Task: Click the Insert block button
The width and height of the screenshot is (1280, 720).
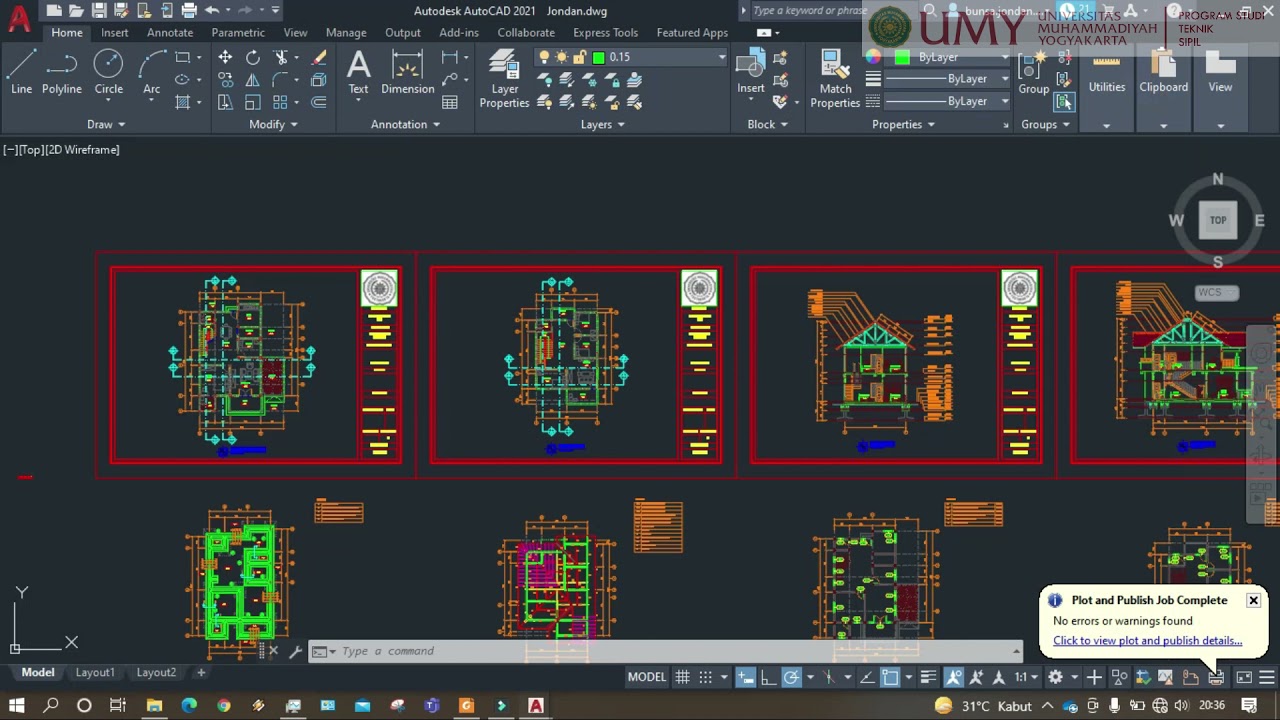Action: (x=751, y=73)
